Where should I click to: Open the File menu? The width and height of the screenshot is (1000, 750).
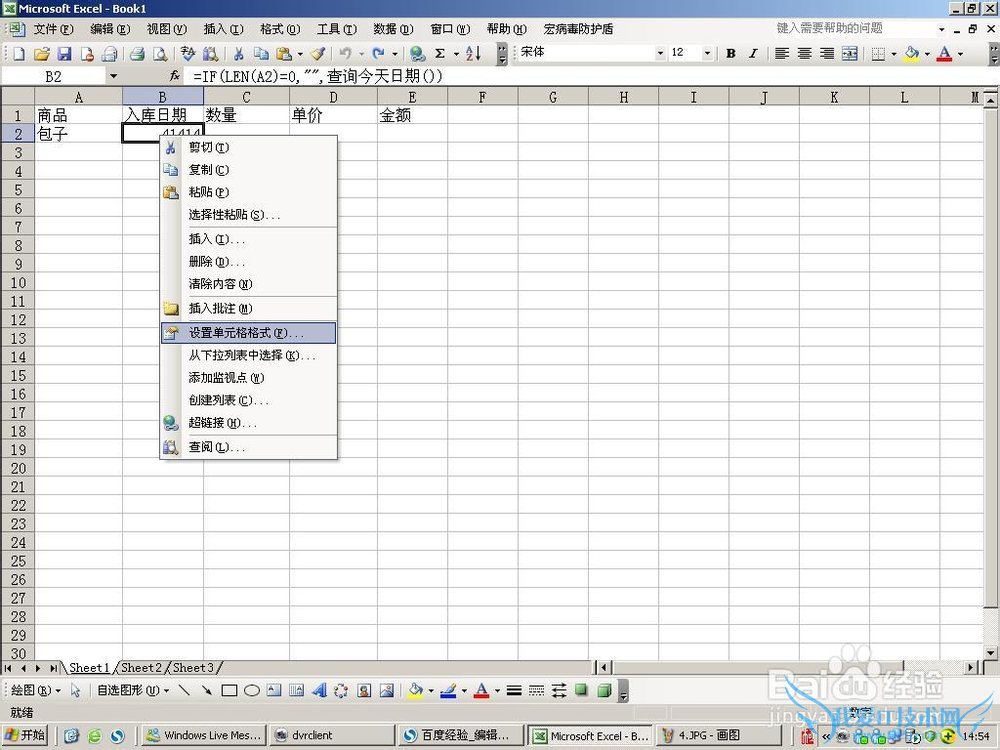[53, 29]
